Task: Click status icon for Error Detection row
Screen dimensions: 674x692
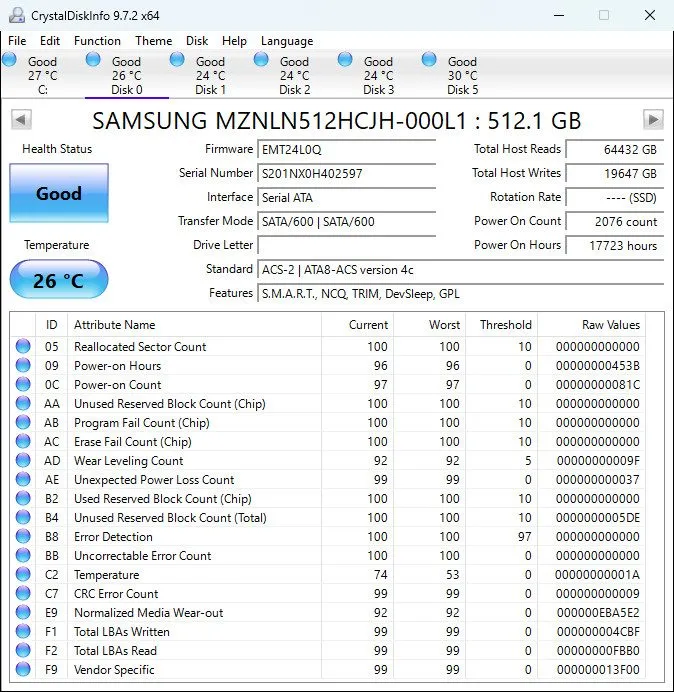Action: [23, 536]
